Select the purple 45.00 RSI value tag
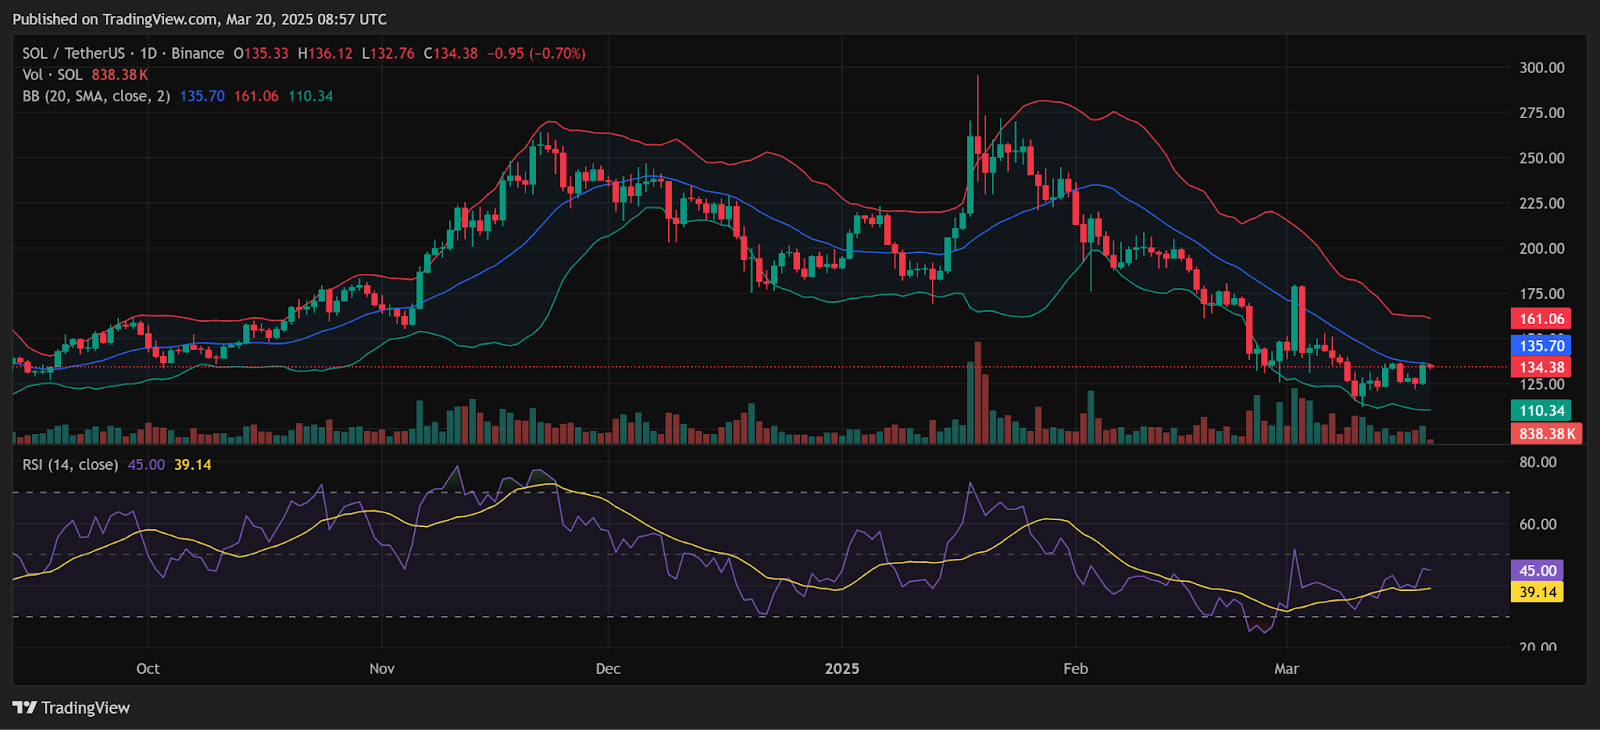The image size is (1600, 730). point(1537,571)
